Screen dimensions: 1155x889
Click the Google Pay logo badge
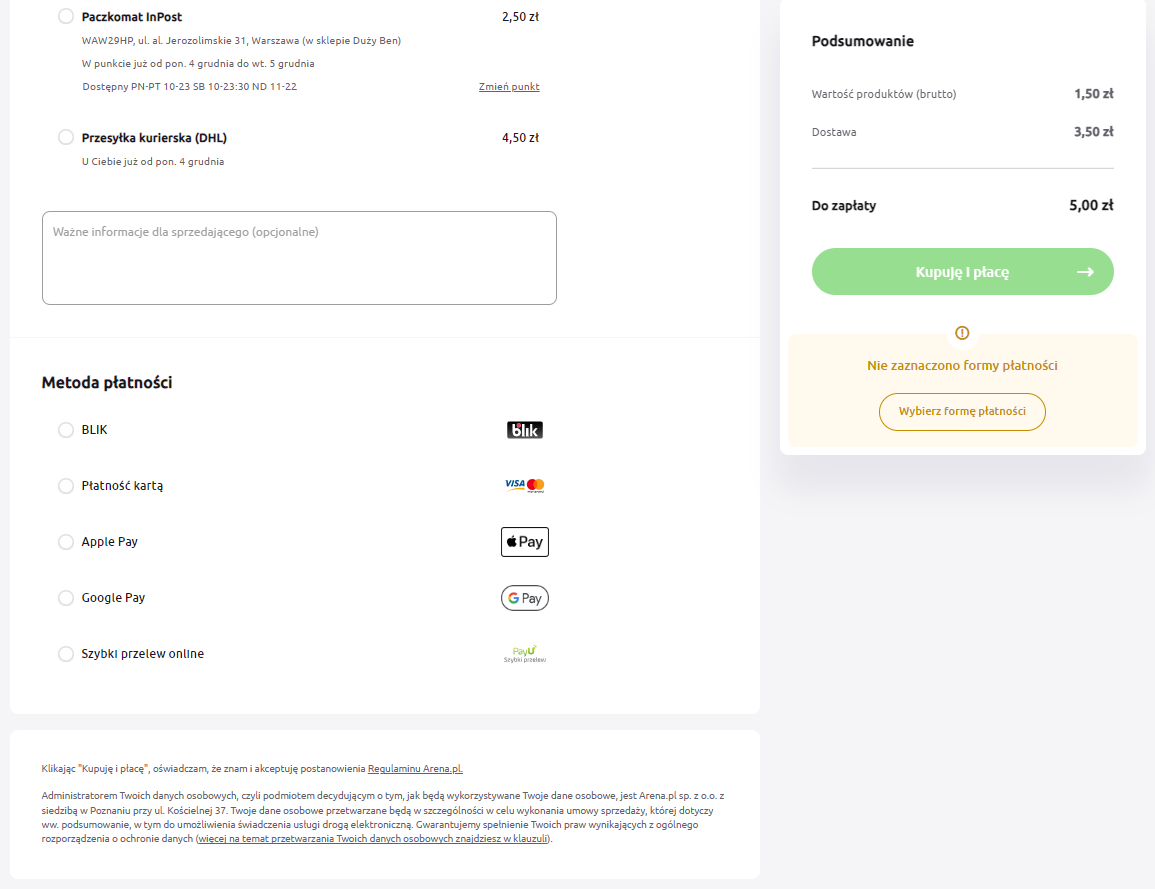524,598
